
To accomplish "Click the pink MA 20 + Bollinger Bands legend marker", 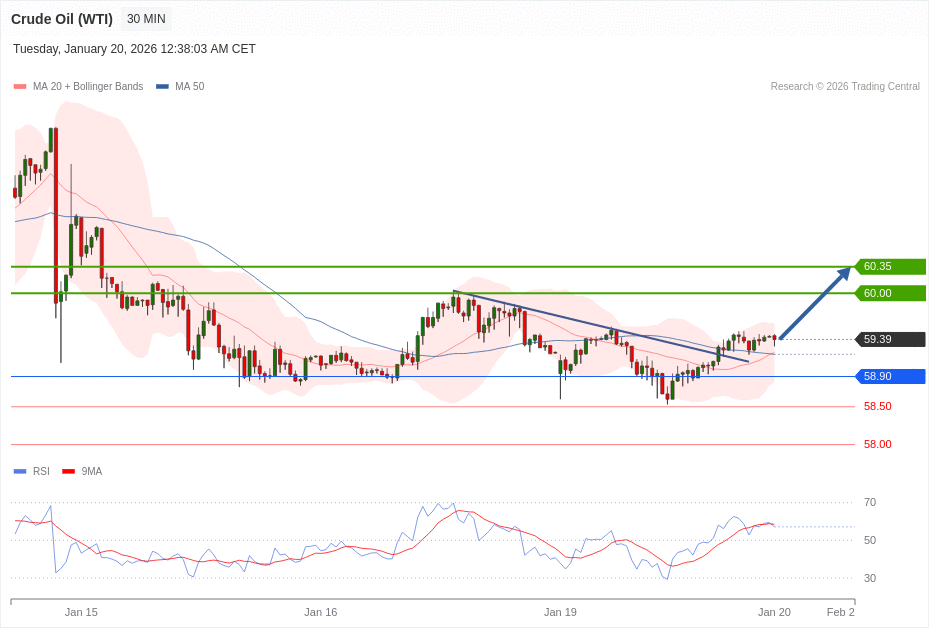I will pos(18,86).
